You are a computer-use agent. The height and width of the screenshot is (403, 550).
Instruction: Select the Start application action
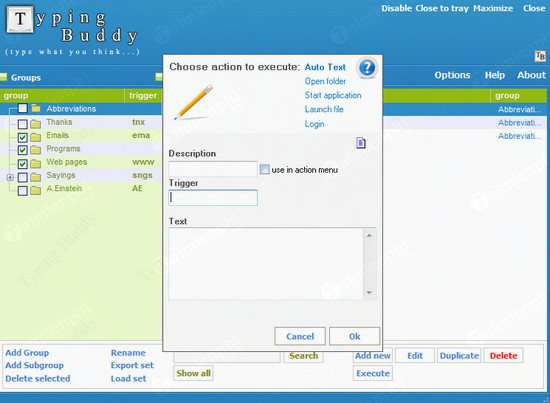click(333, 95)
